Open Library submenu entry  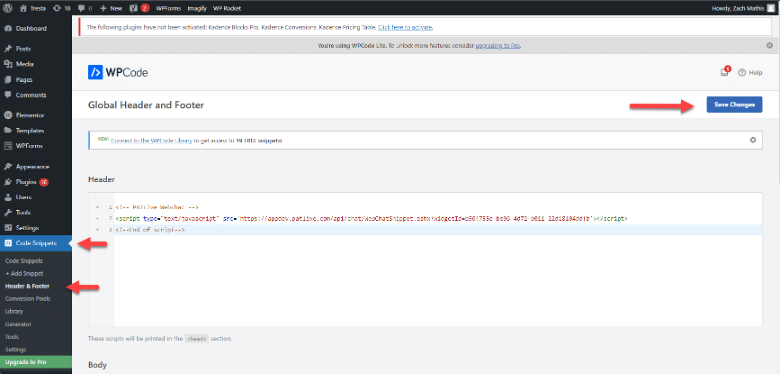tap(14, 311)
